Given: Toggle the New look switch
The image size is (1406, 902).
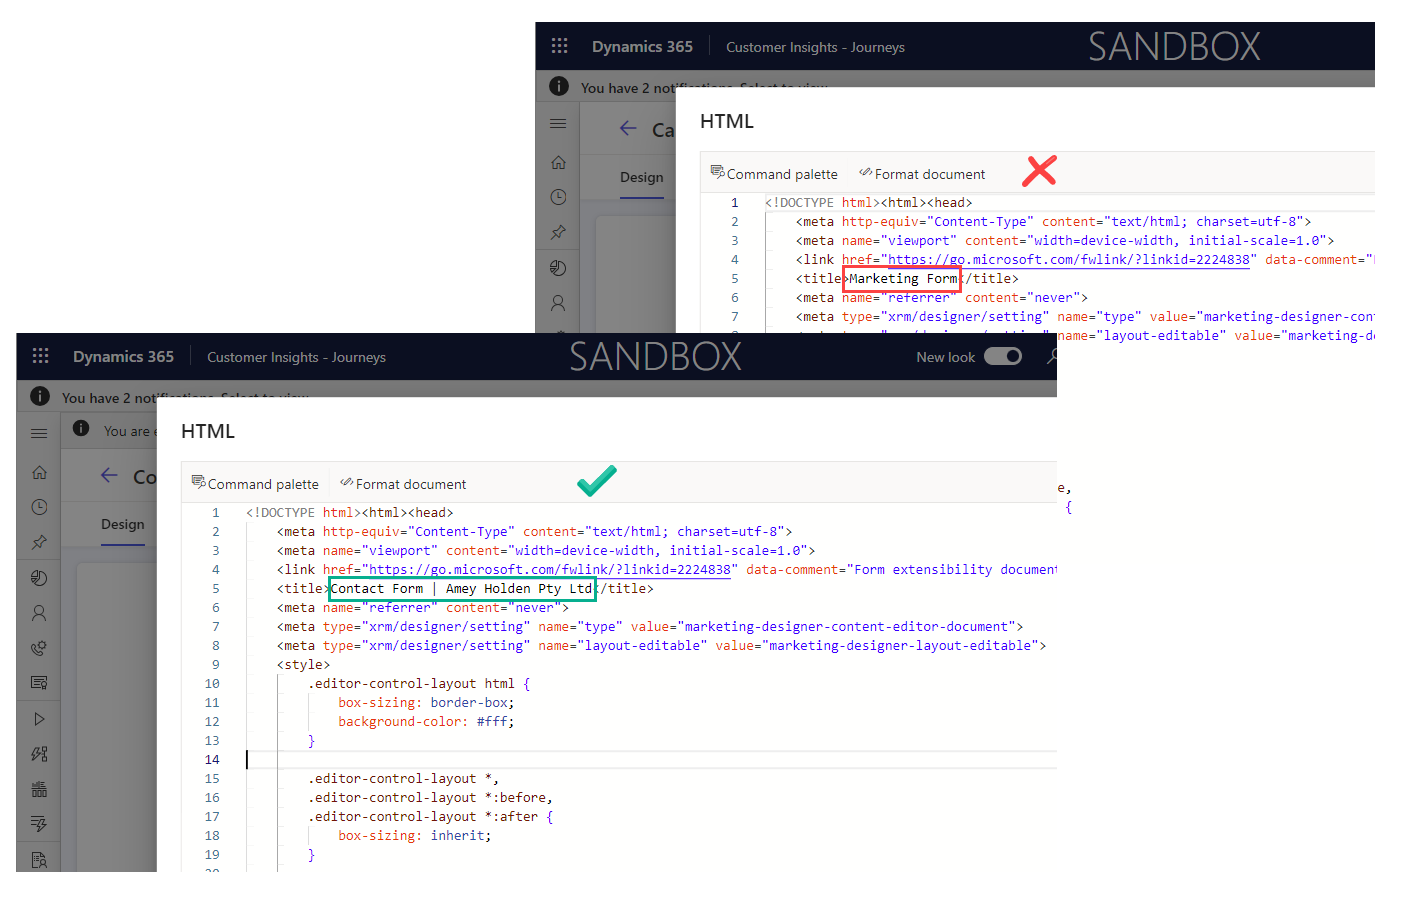Looking at the screenshot, I should pos(1002,356).
